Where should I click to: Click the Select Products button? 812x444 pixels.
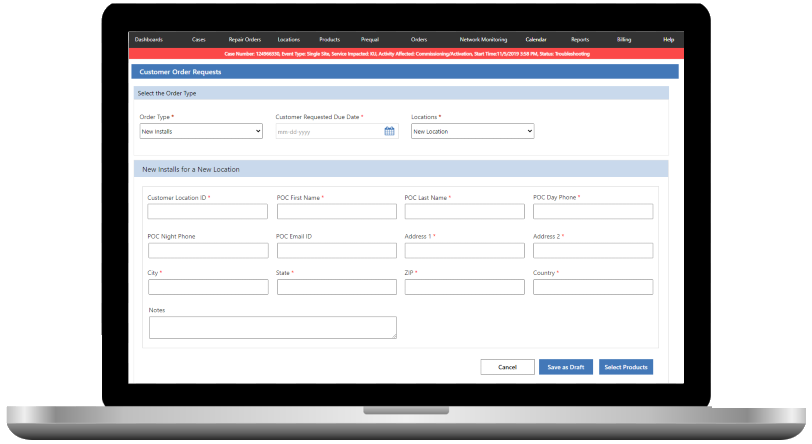click(x=626, y=367)
